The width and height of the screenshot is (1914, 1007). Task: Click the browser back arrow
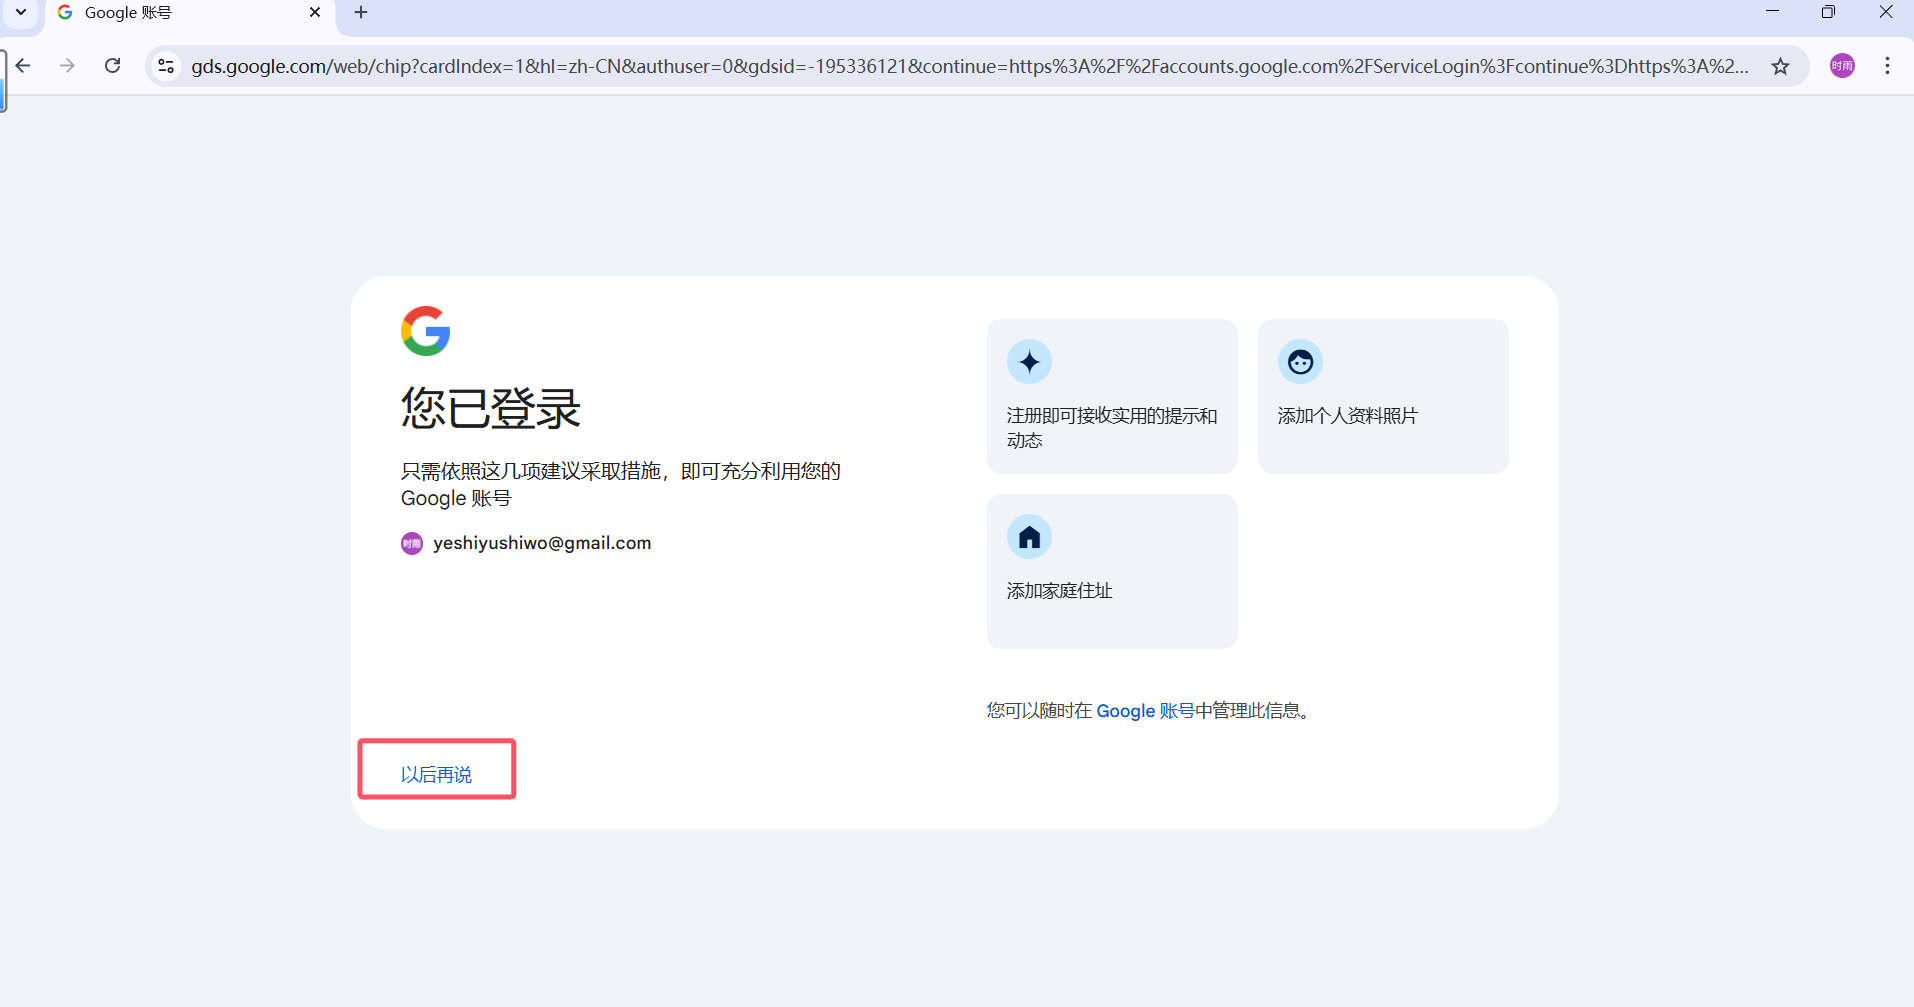[24, 66]
